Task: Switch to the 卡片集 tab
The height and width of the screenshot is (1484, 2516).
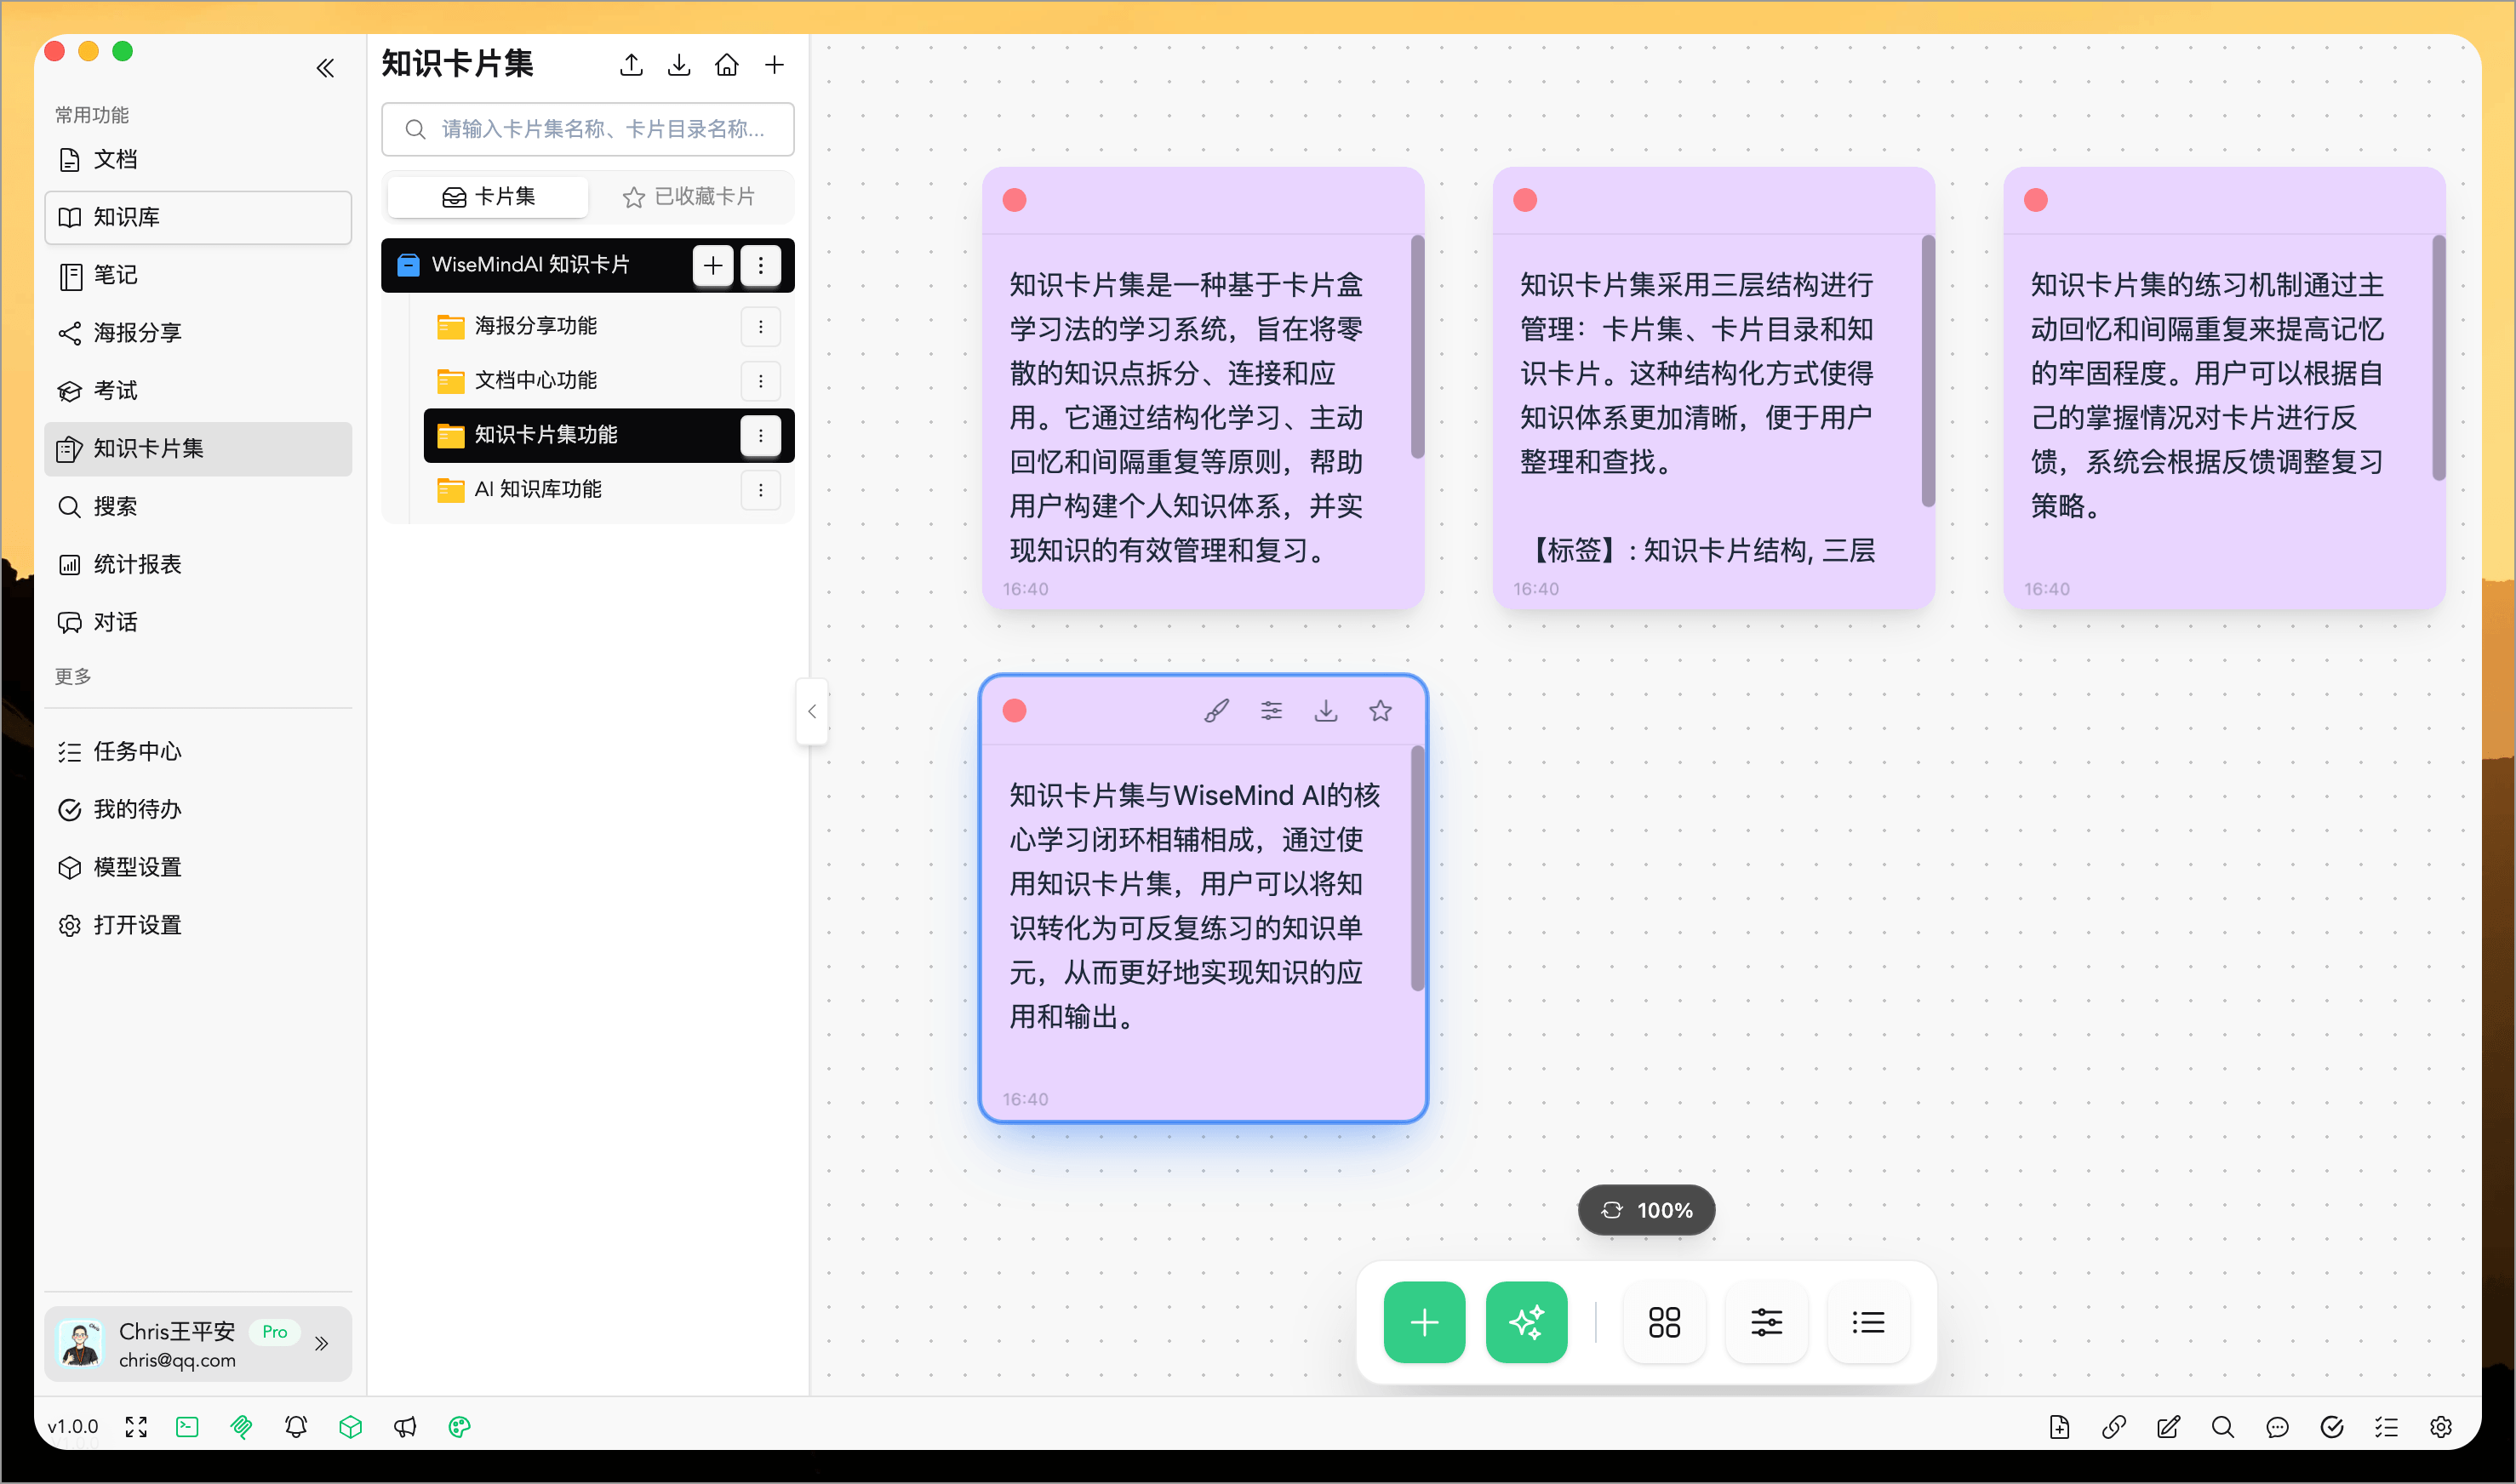Action: (487, 196)
